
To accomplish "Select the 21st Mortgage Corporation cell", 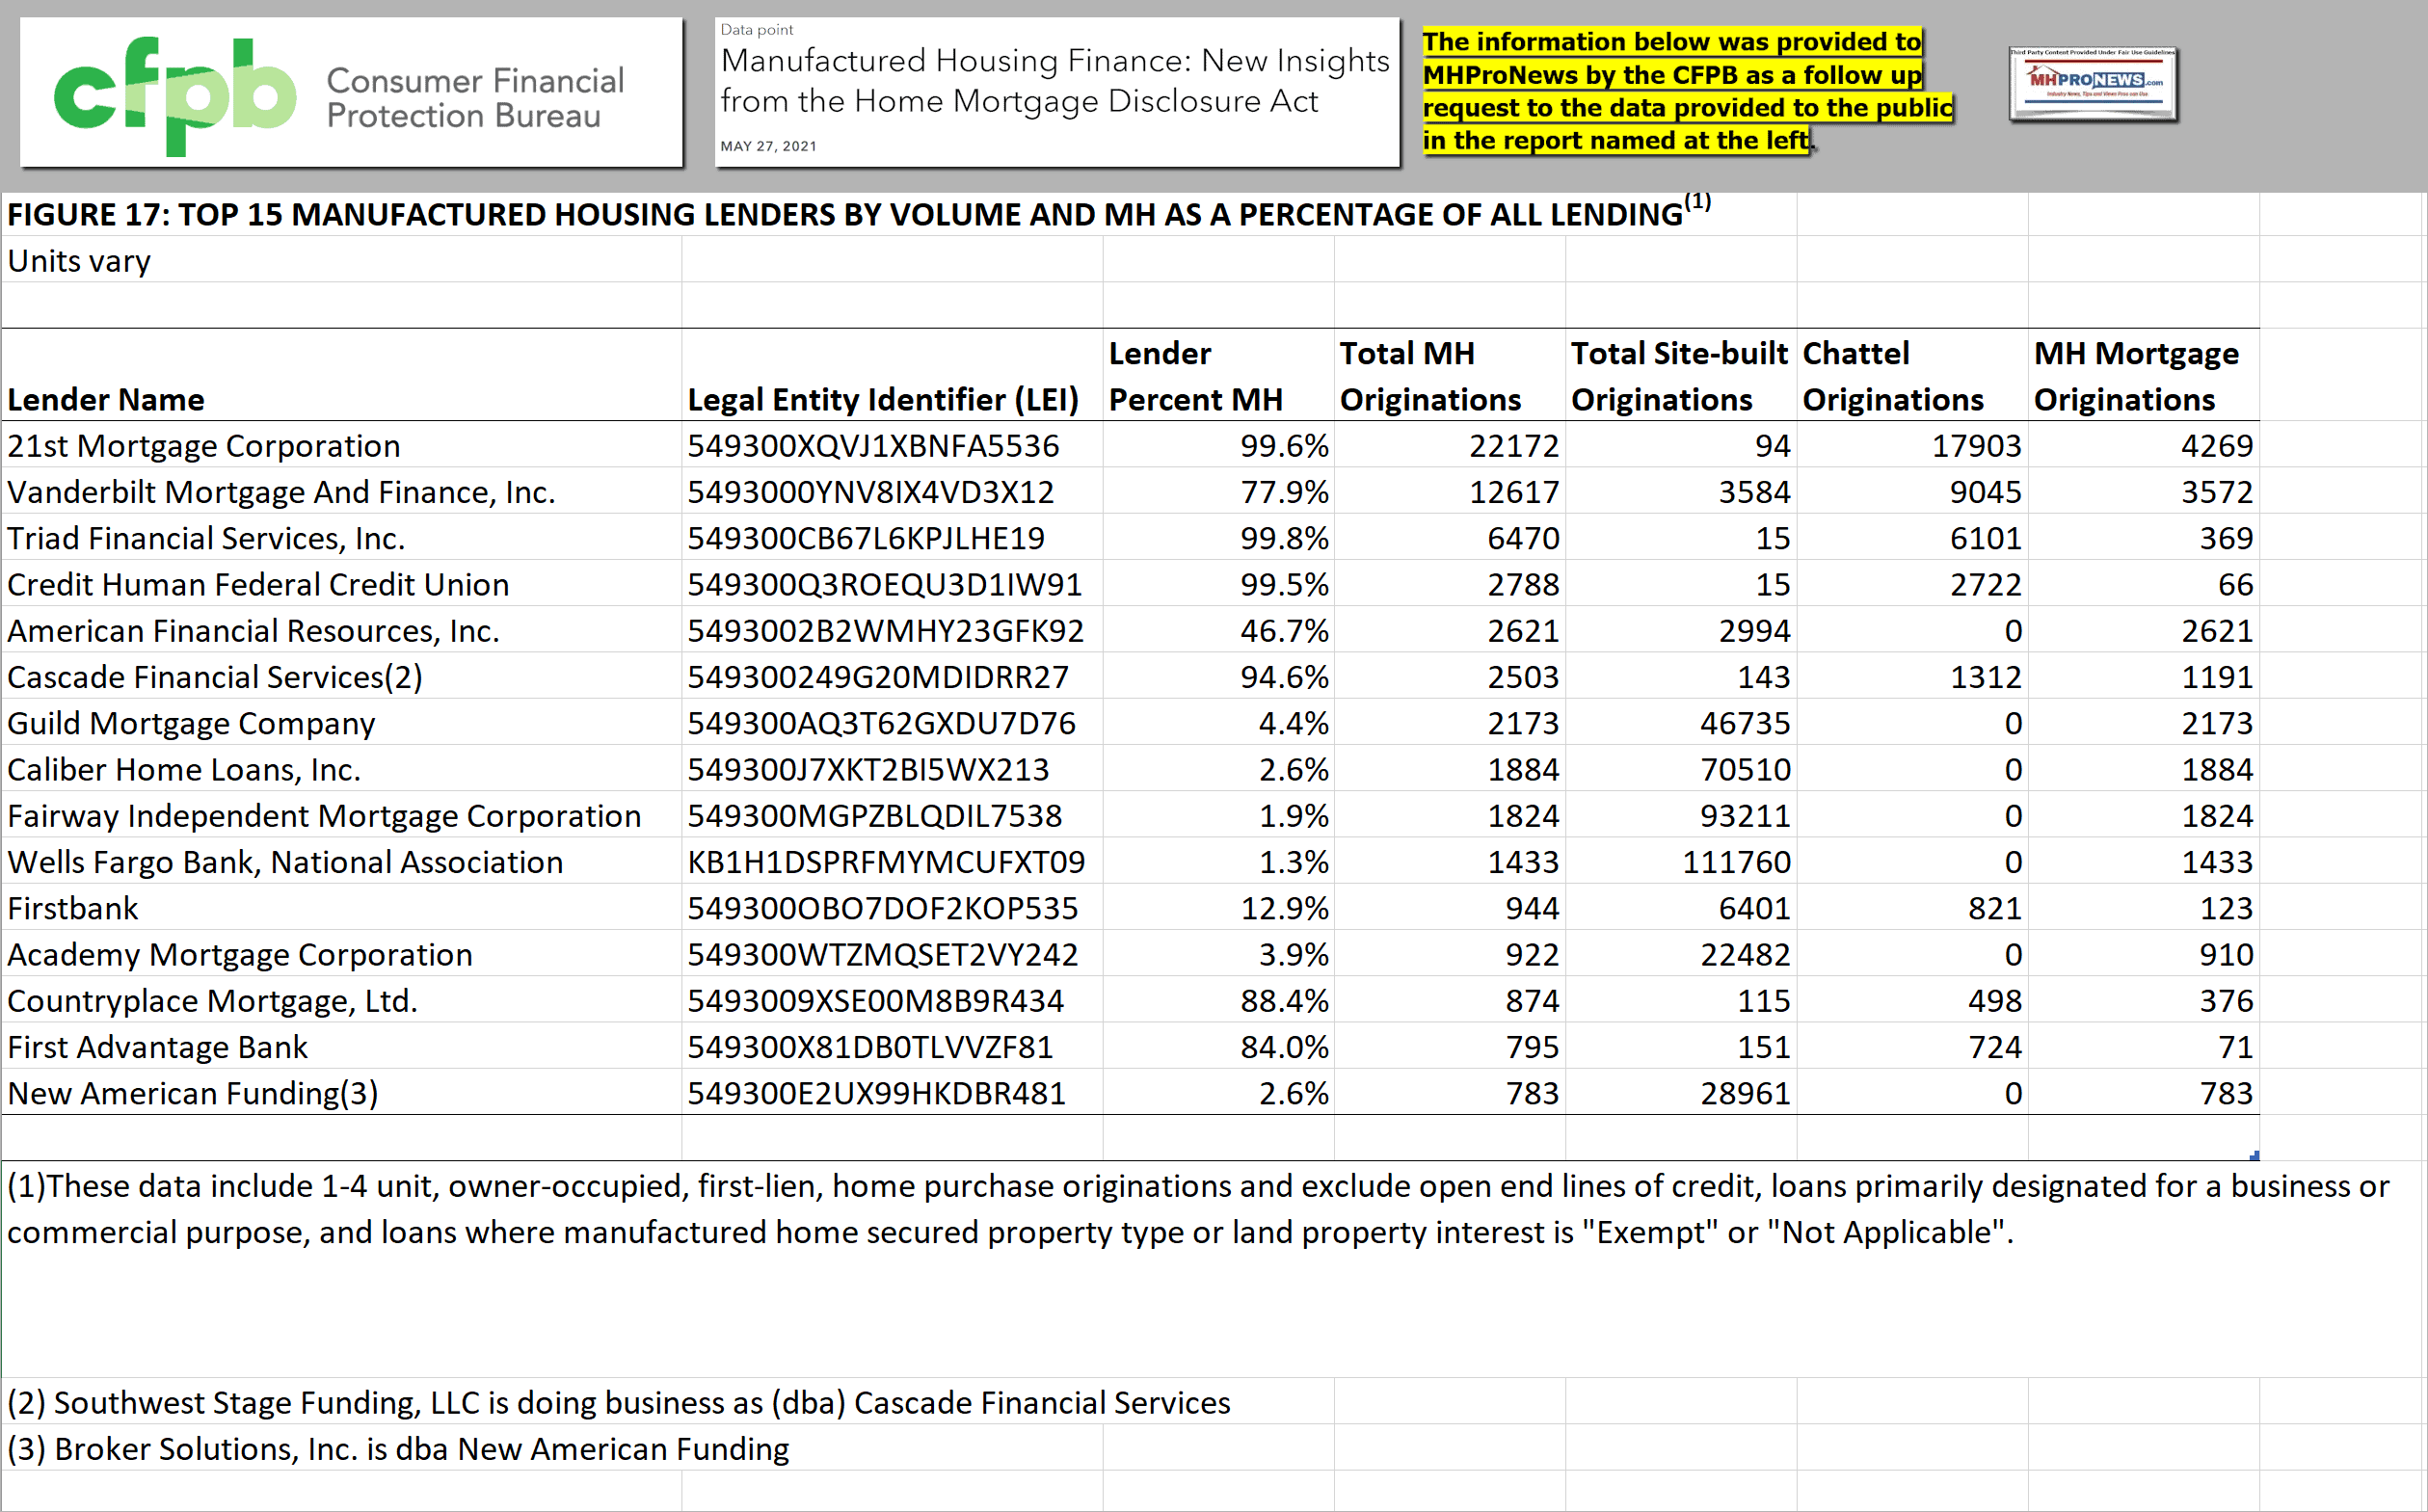I will coord(204,445).
